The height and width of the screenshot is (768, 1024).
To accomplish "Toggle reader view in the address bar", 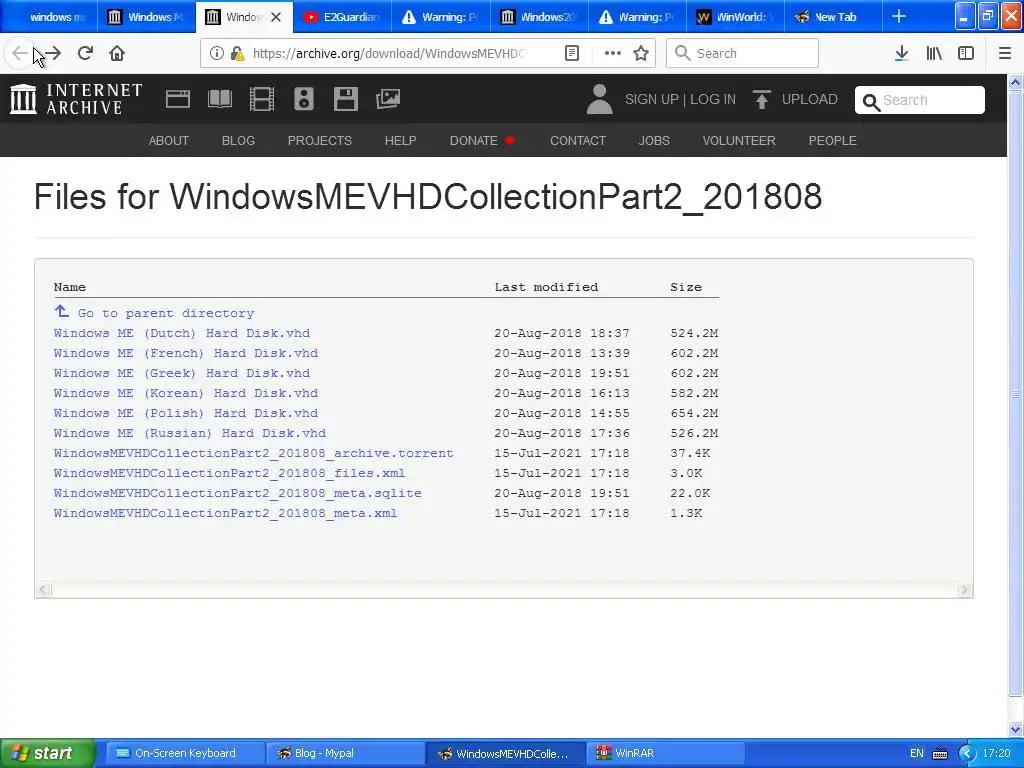I will pos(571,54).
